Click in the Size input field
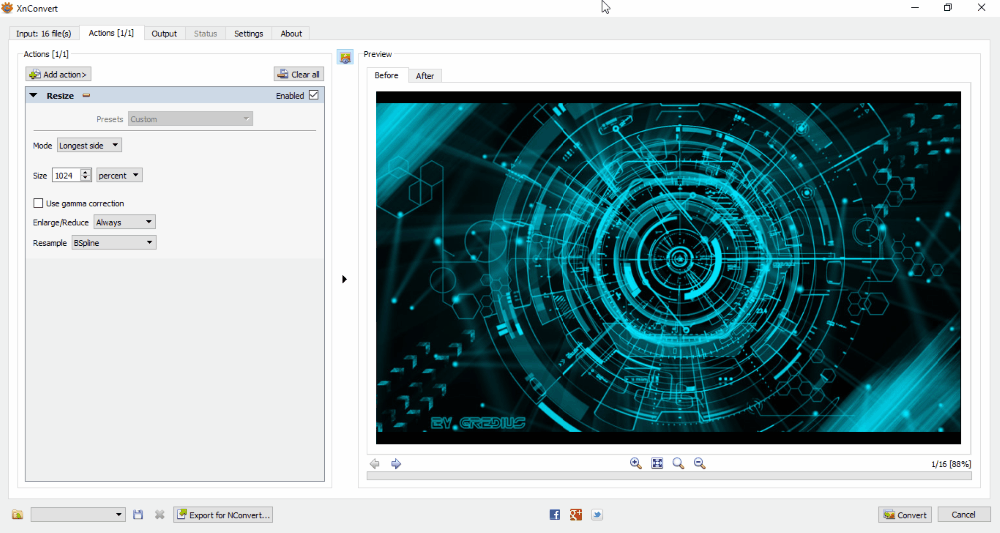Viewport: 1000px width, 533px height. [66, 175]
